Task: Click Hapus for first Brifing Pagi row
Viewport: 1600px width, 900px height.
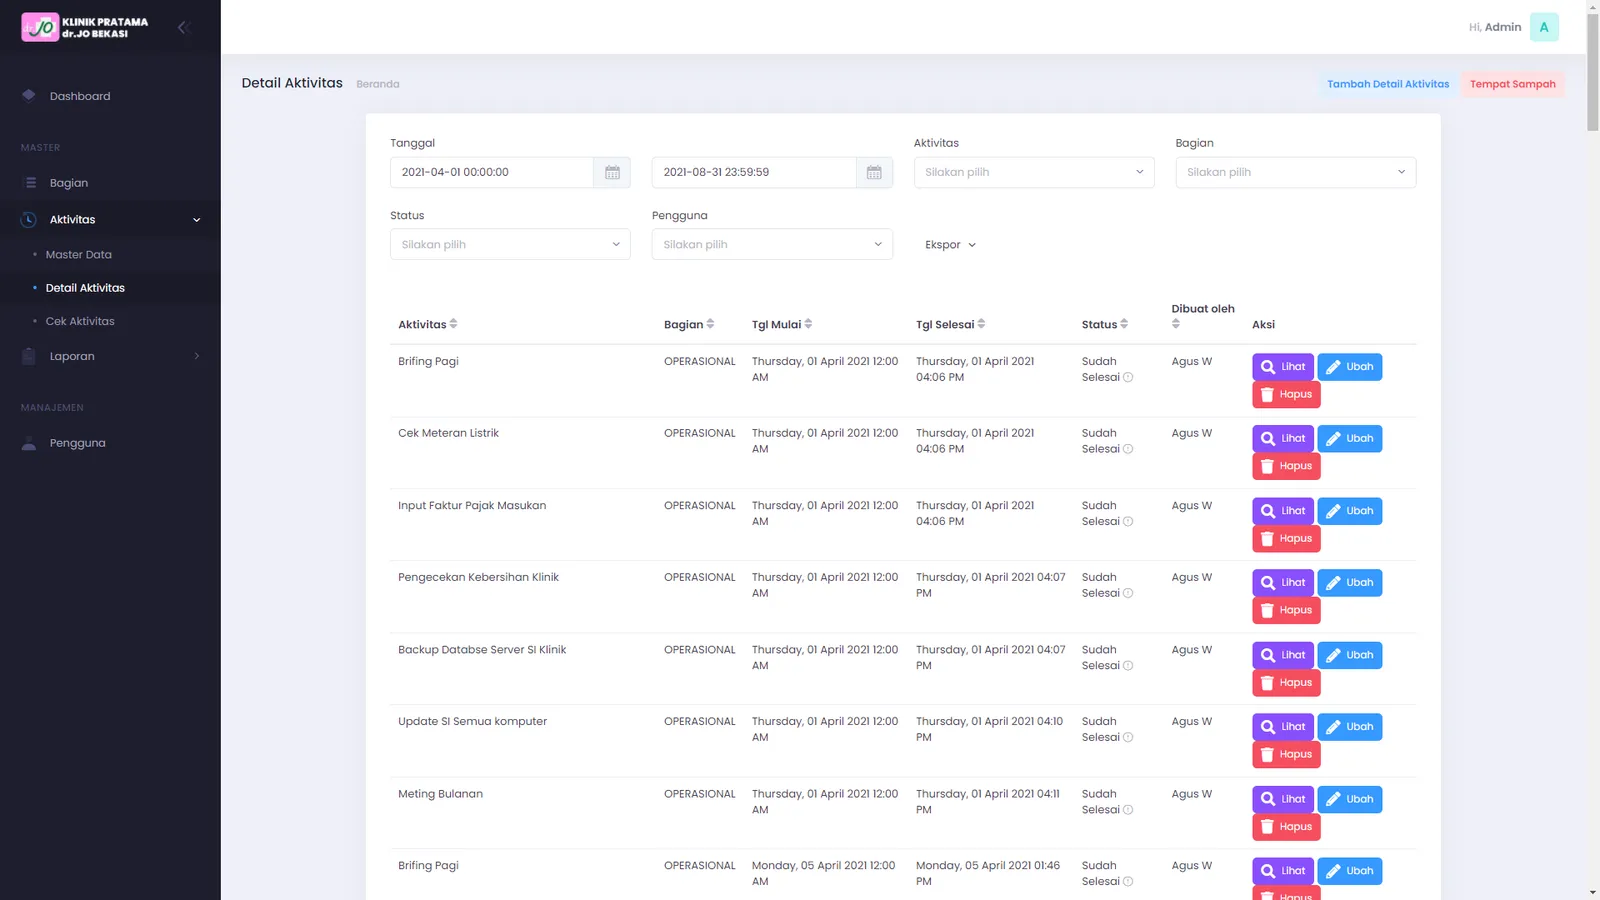Action: click(1286, 395)
